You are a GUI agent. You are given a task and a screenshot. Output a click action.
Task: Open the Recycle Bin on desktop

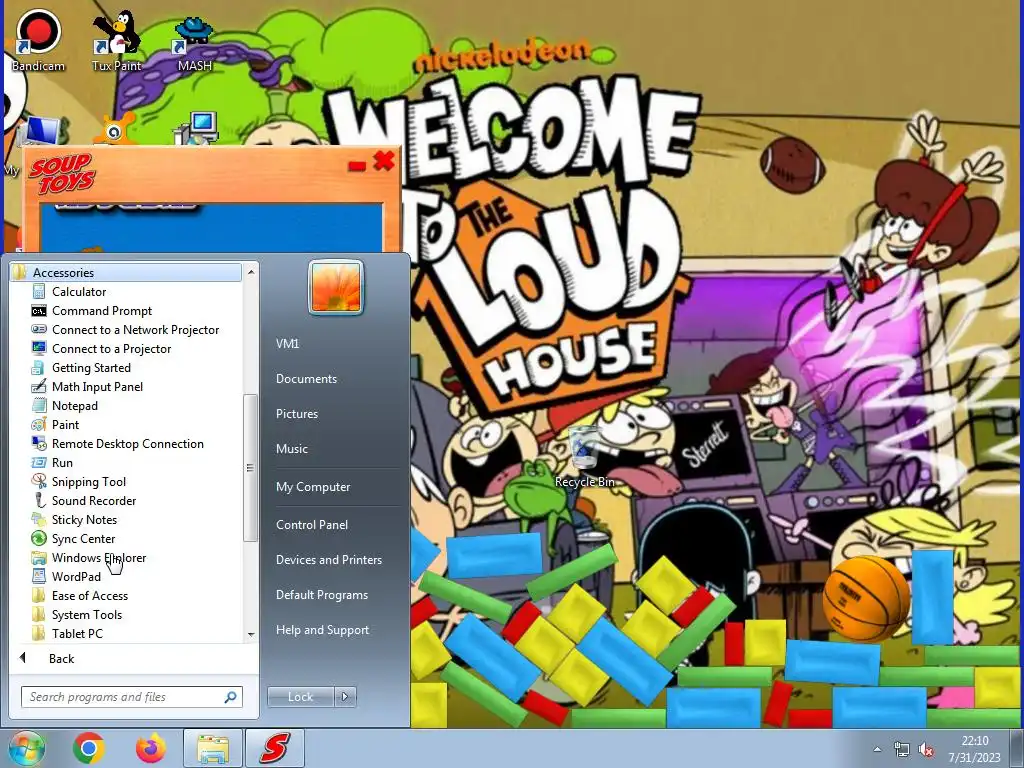[x=584, y=456]
